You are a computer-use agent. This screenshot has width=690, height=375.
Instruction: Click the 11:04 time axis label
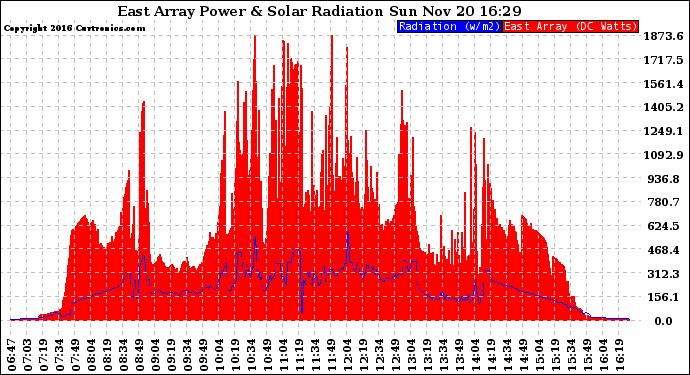pyautogui.click(x=283, y=355)
